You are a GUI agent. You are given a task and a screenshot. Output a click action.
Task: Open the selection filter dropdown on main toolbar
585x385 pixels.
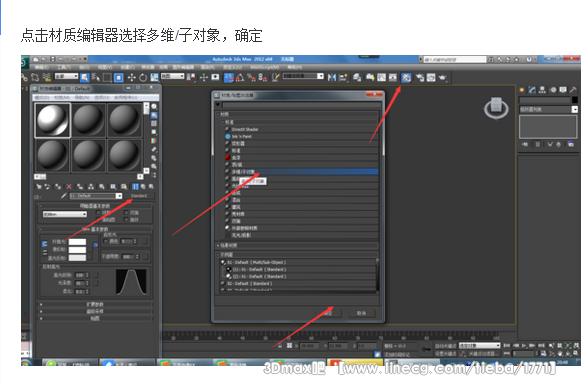(66, 76)
